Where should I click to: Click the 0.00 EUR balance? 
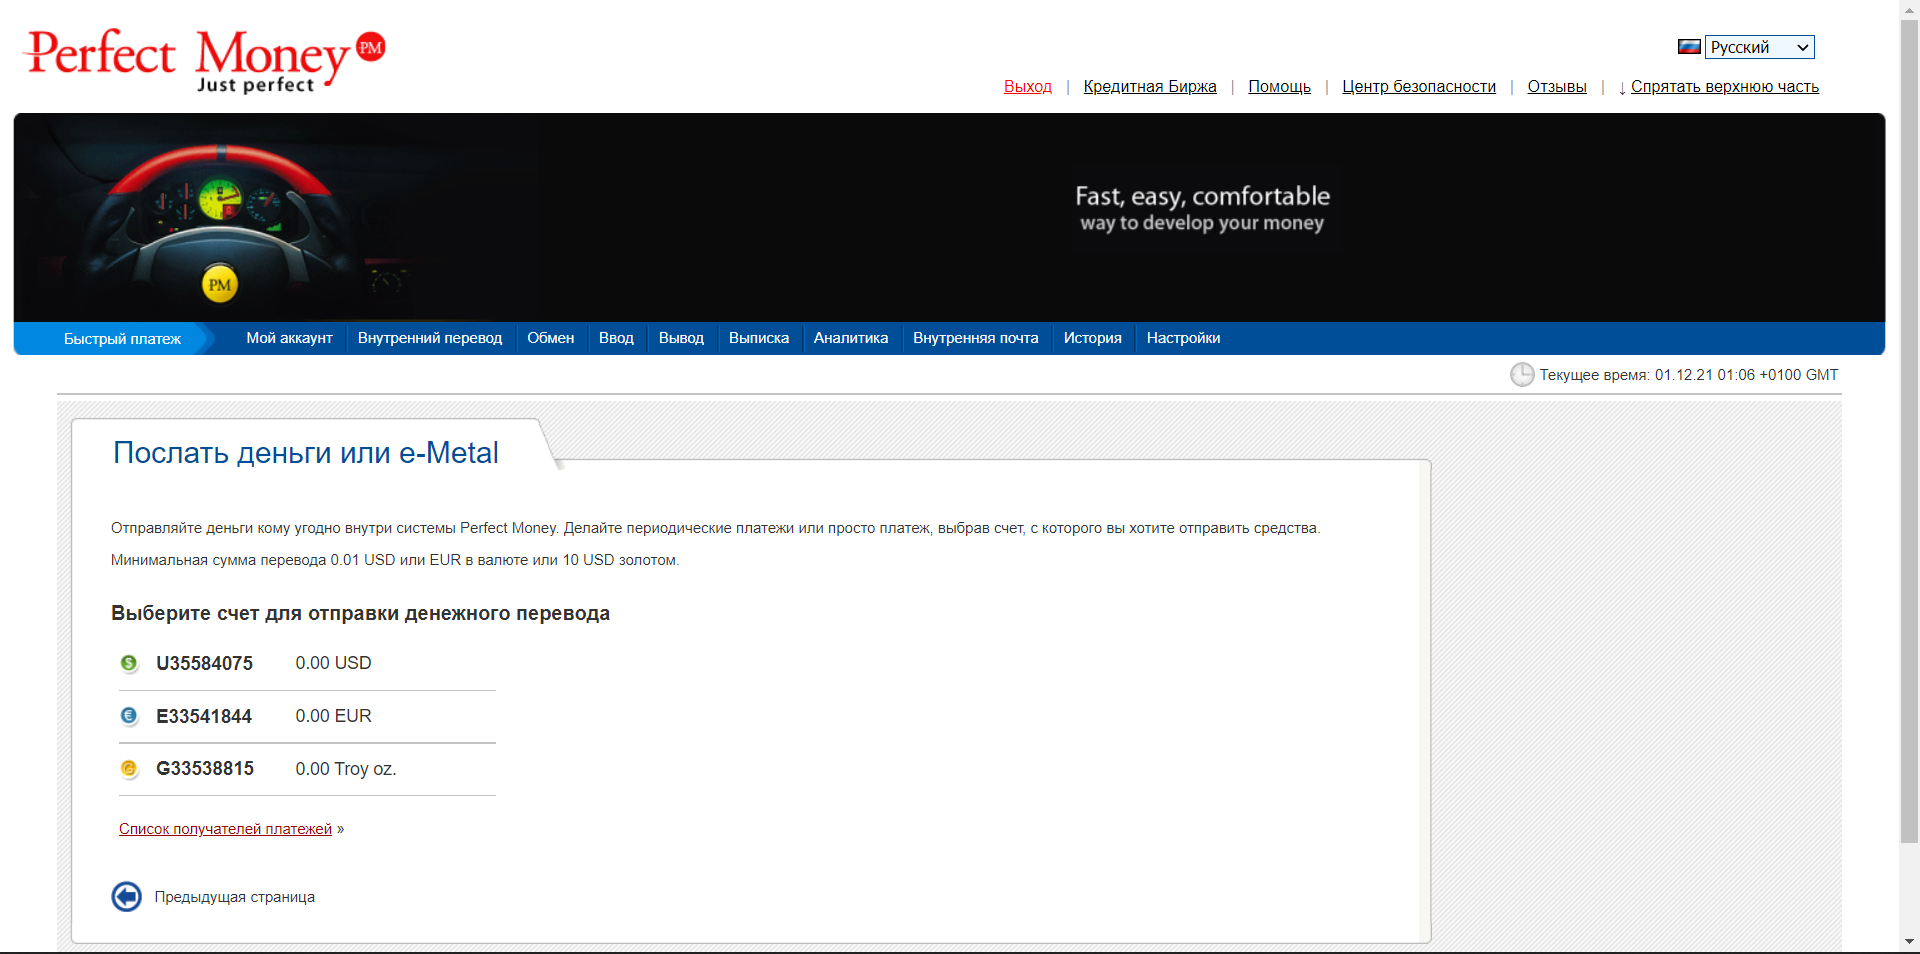click(x=333, y=716)
